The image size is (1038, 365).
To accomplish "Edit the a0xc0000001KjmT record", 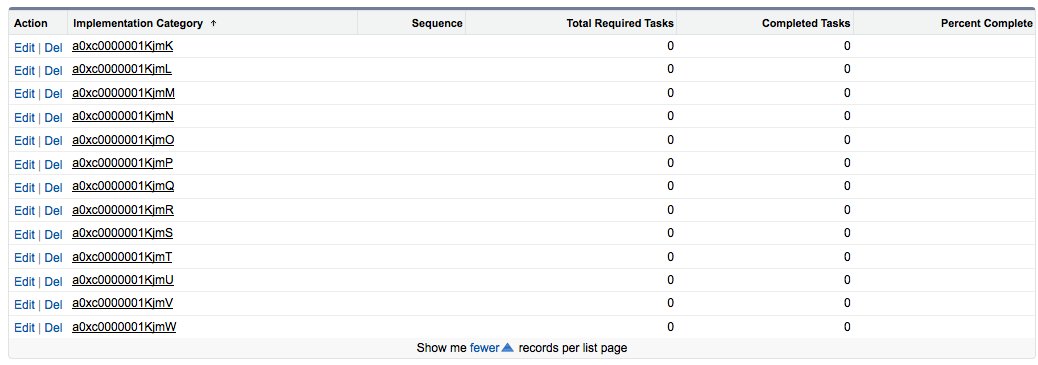I will (x=24, y=257).
